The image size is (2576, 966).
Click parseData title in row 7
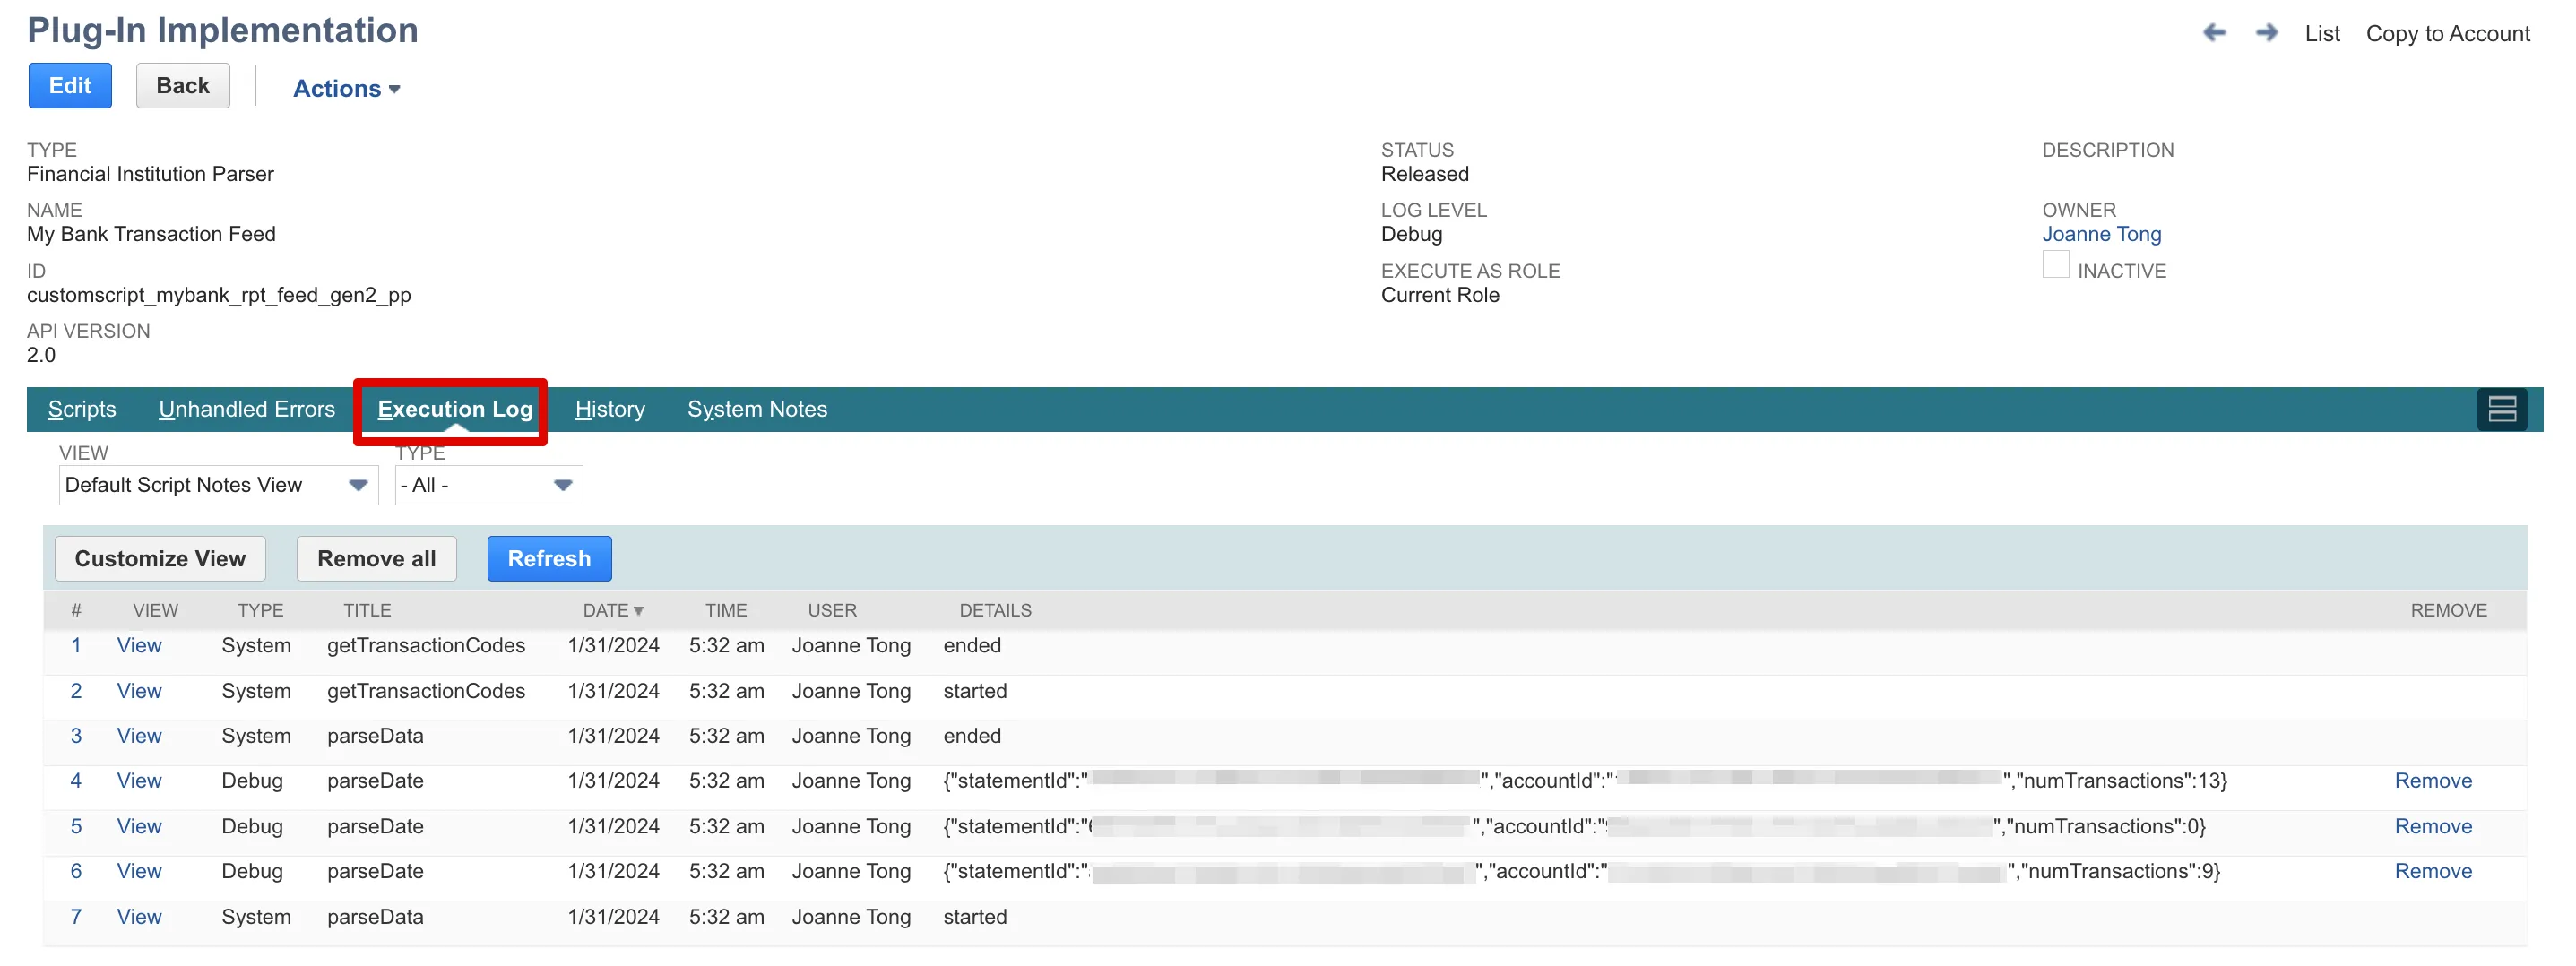[375, 917]
